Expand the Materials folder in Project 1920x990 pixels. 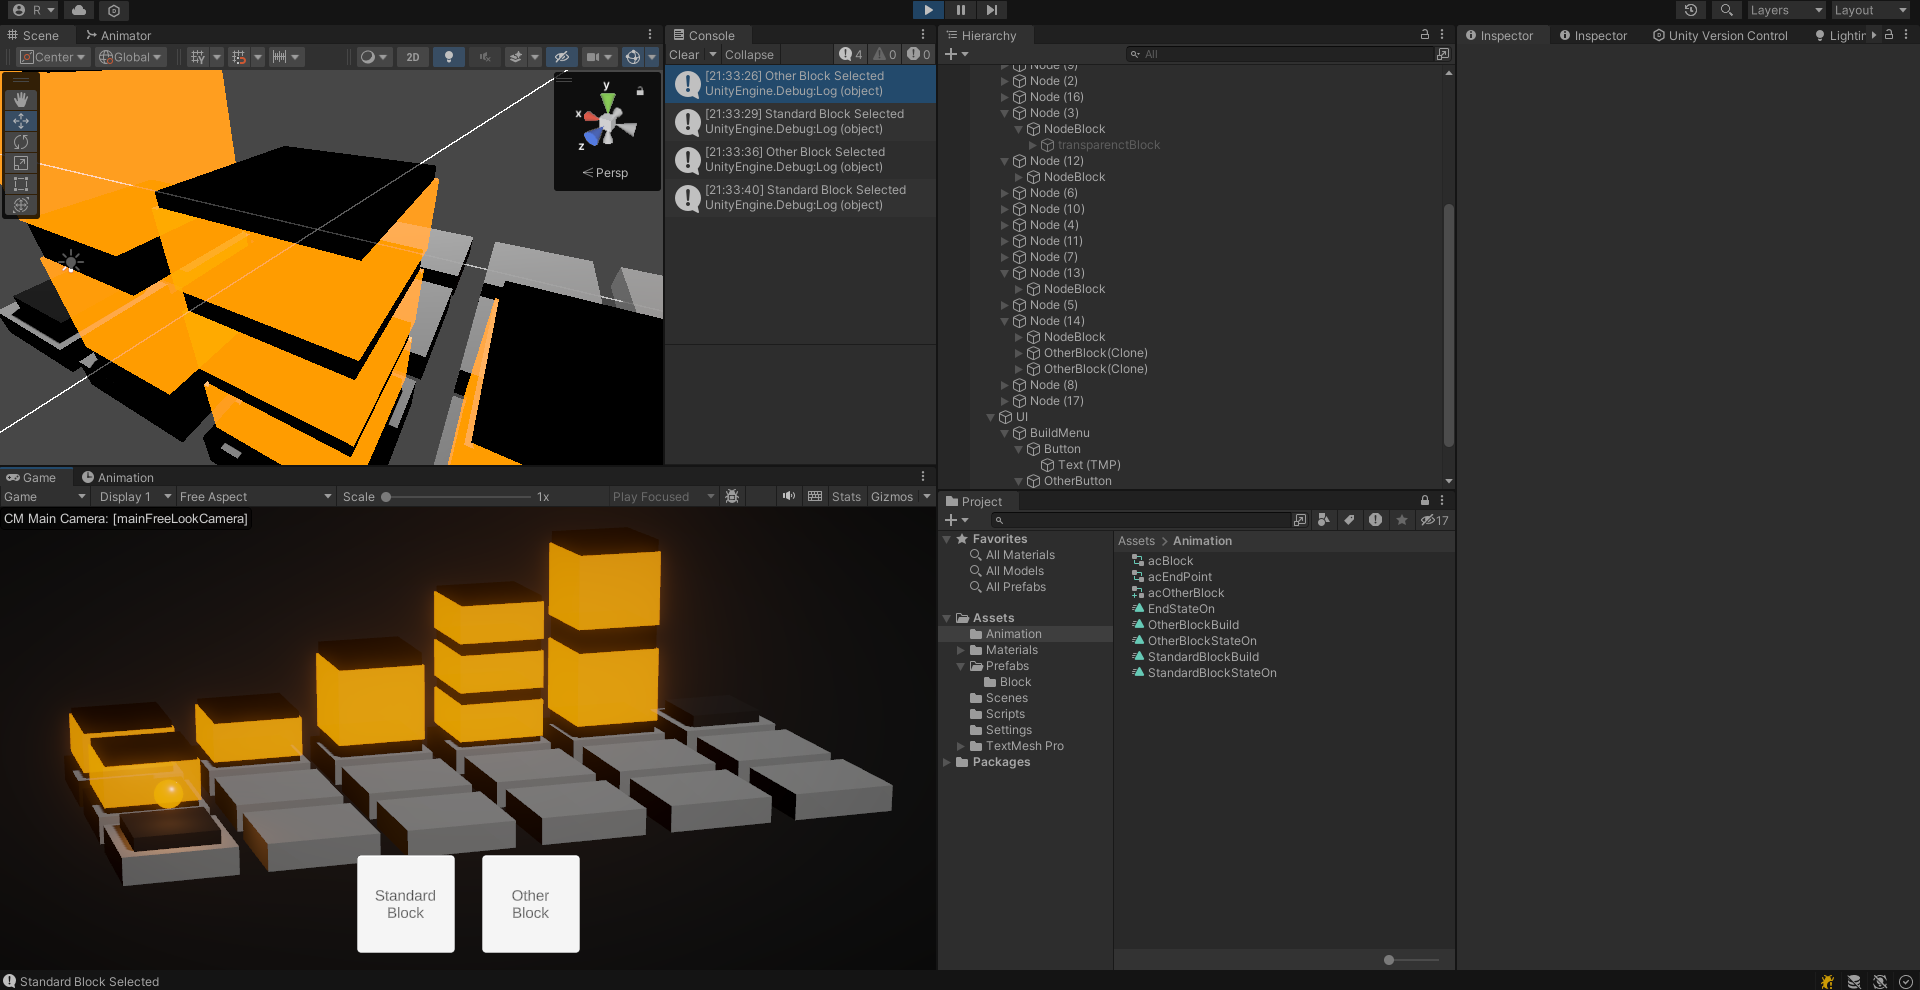tap(961, 650)
